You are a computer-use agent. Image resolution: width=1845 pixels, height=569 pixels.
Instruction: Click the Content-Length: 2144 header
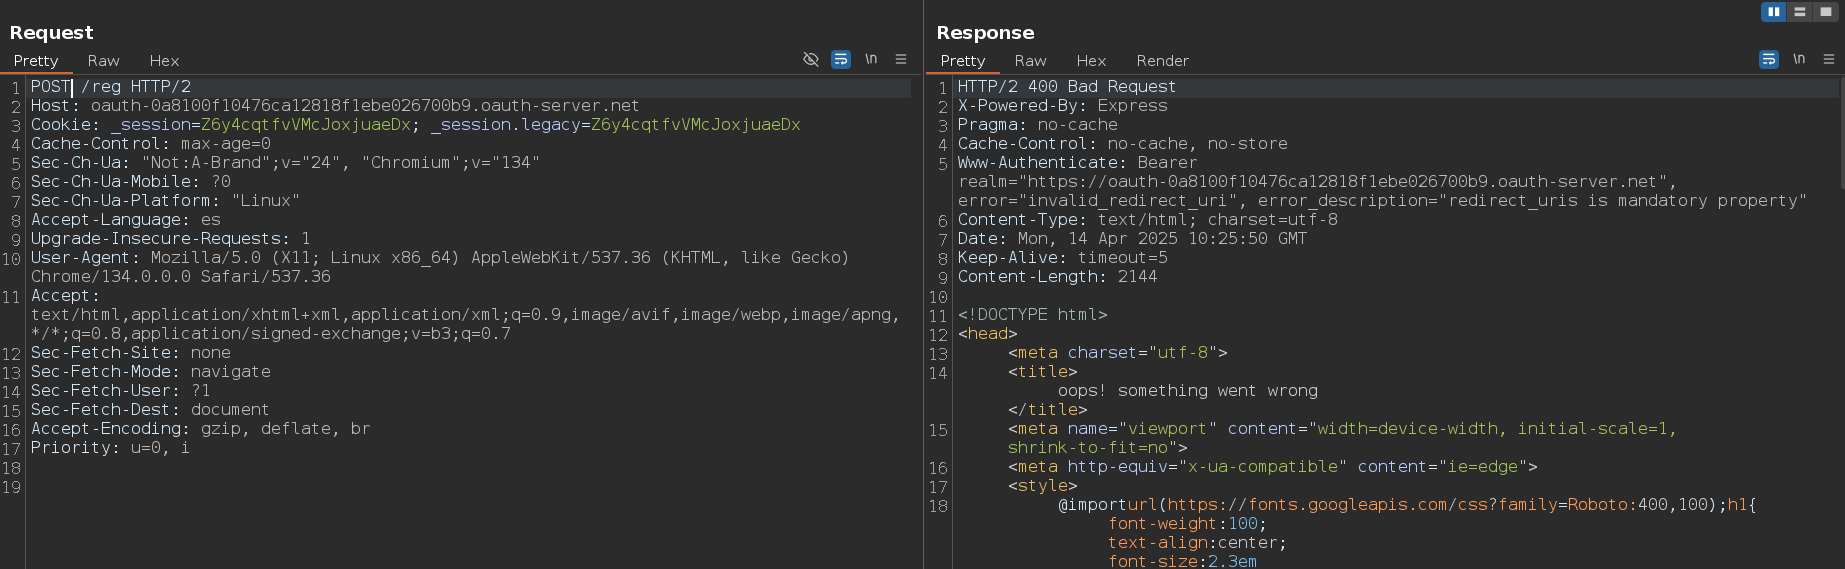tap(1058, 277)
